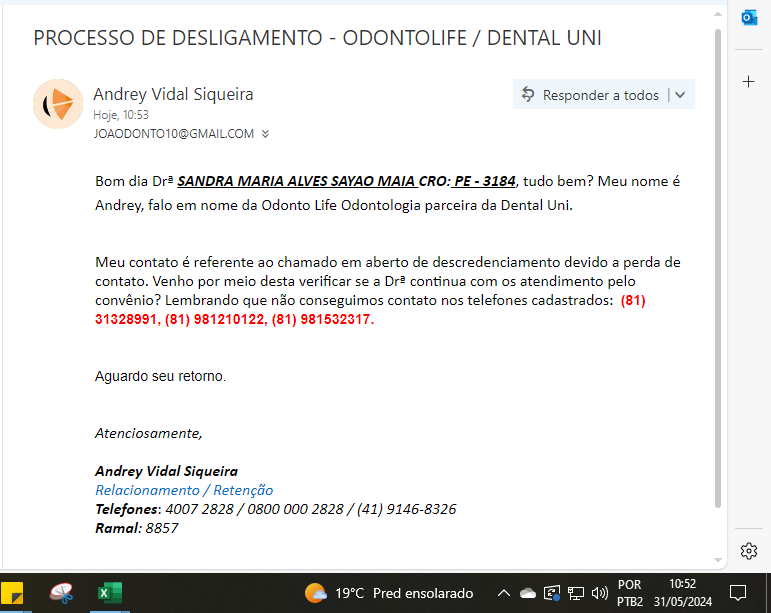Click the text Hoje, 10:53

pos(121,115)
